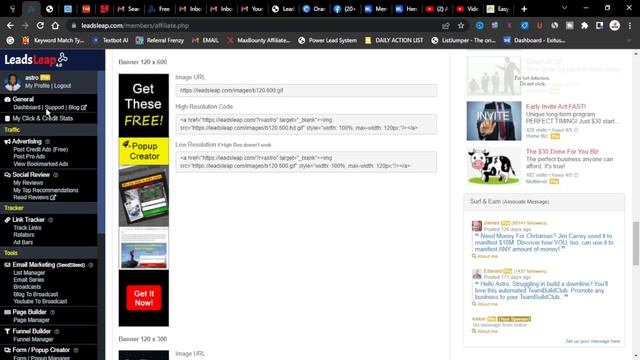This screenshot has width=640, height=360.
Task: Go back with the browser back arrow
Action: point(10,26)
